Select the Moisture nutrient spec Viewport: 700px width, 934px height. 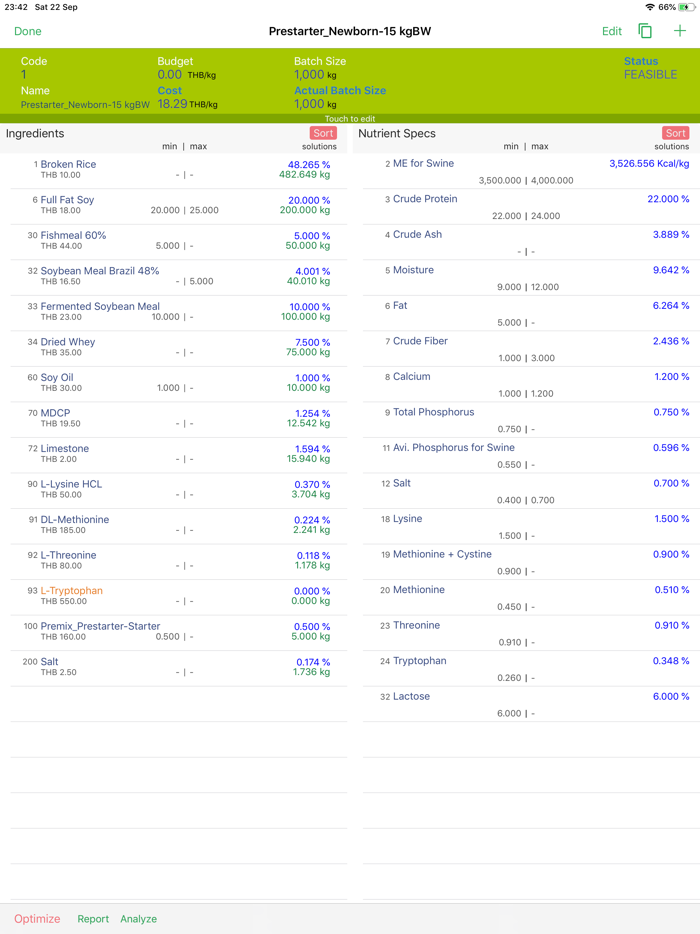pyautogui.click(x=531, y=277)
